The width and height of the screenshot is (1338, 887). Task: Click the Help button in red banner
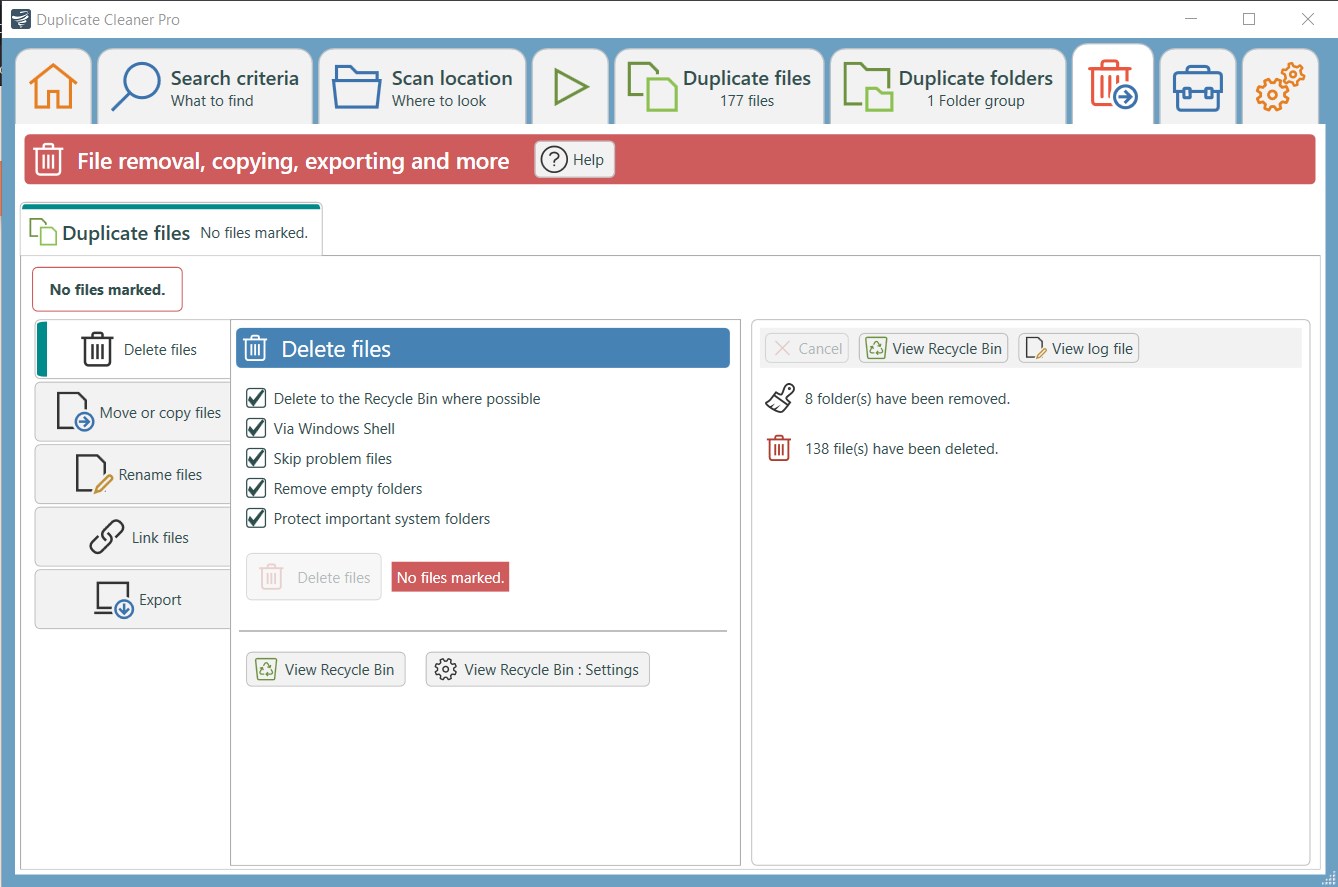pyautogui.click(x=575, y=160)
